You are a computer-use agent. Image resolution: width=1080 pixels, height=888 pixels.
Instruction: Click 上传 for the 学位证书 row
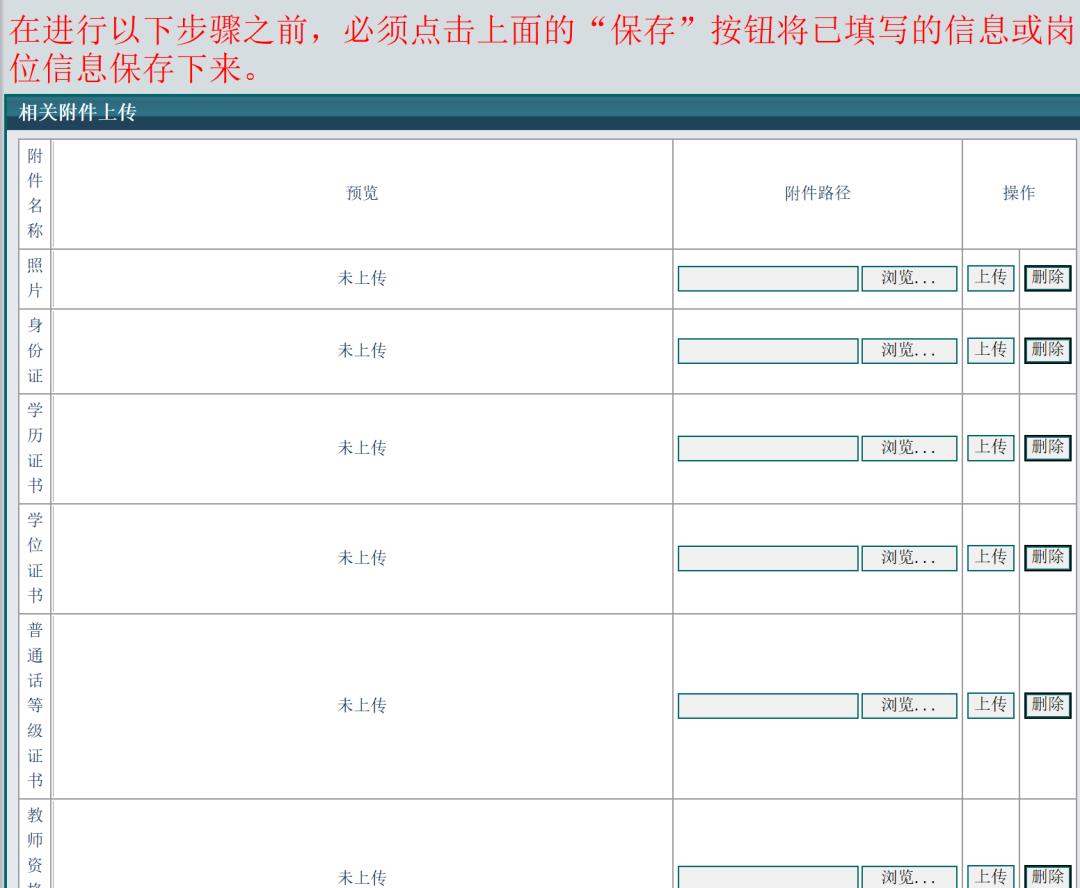[x=989, y=559]
